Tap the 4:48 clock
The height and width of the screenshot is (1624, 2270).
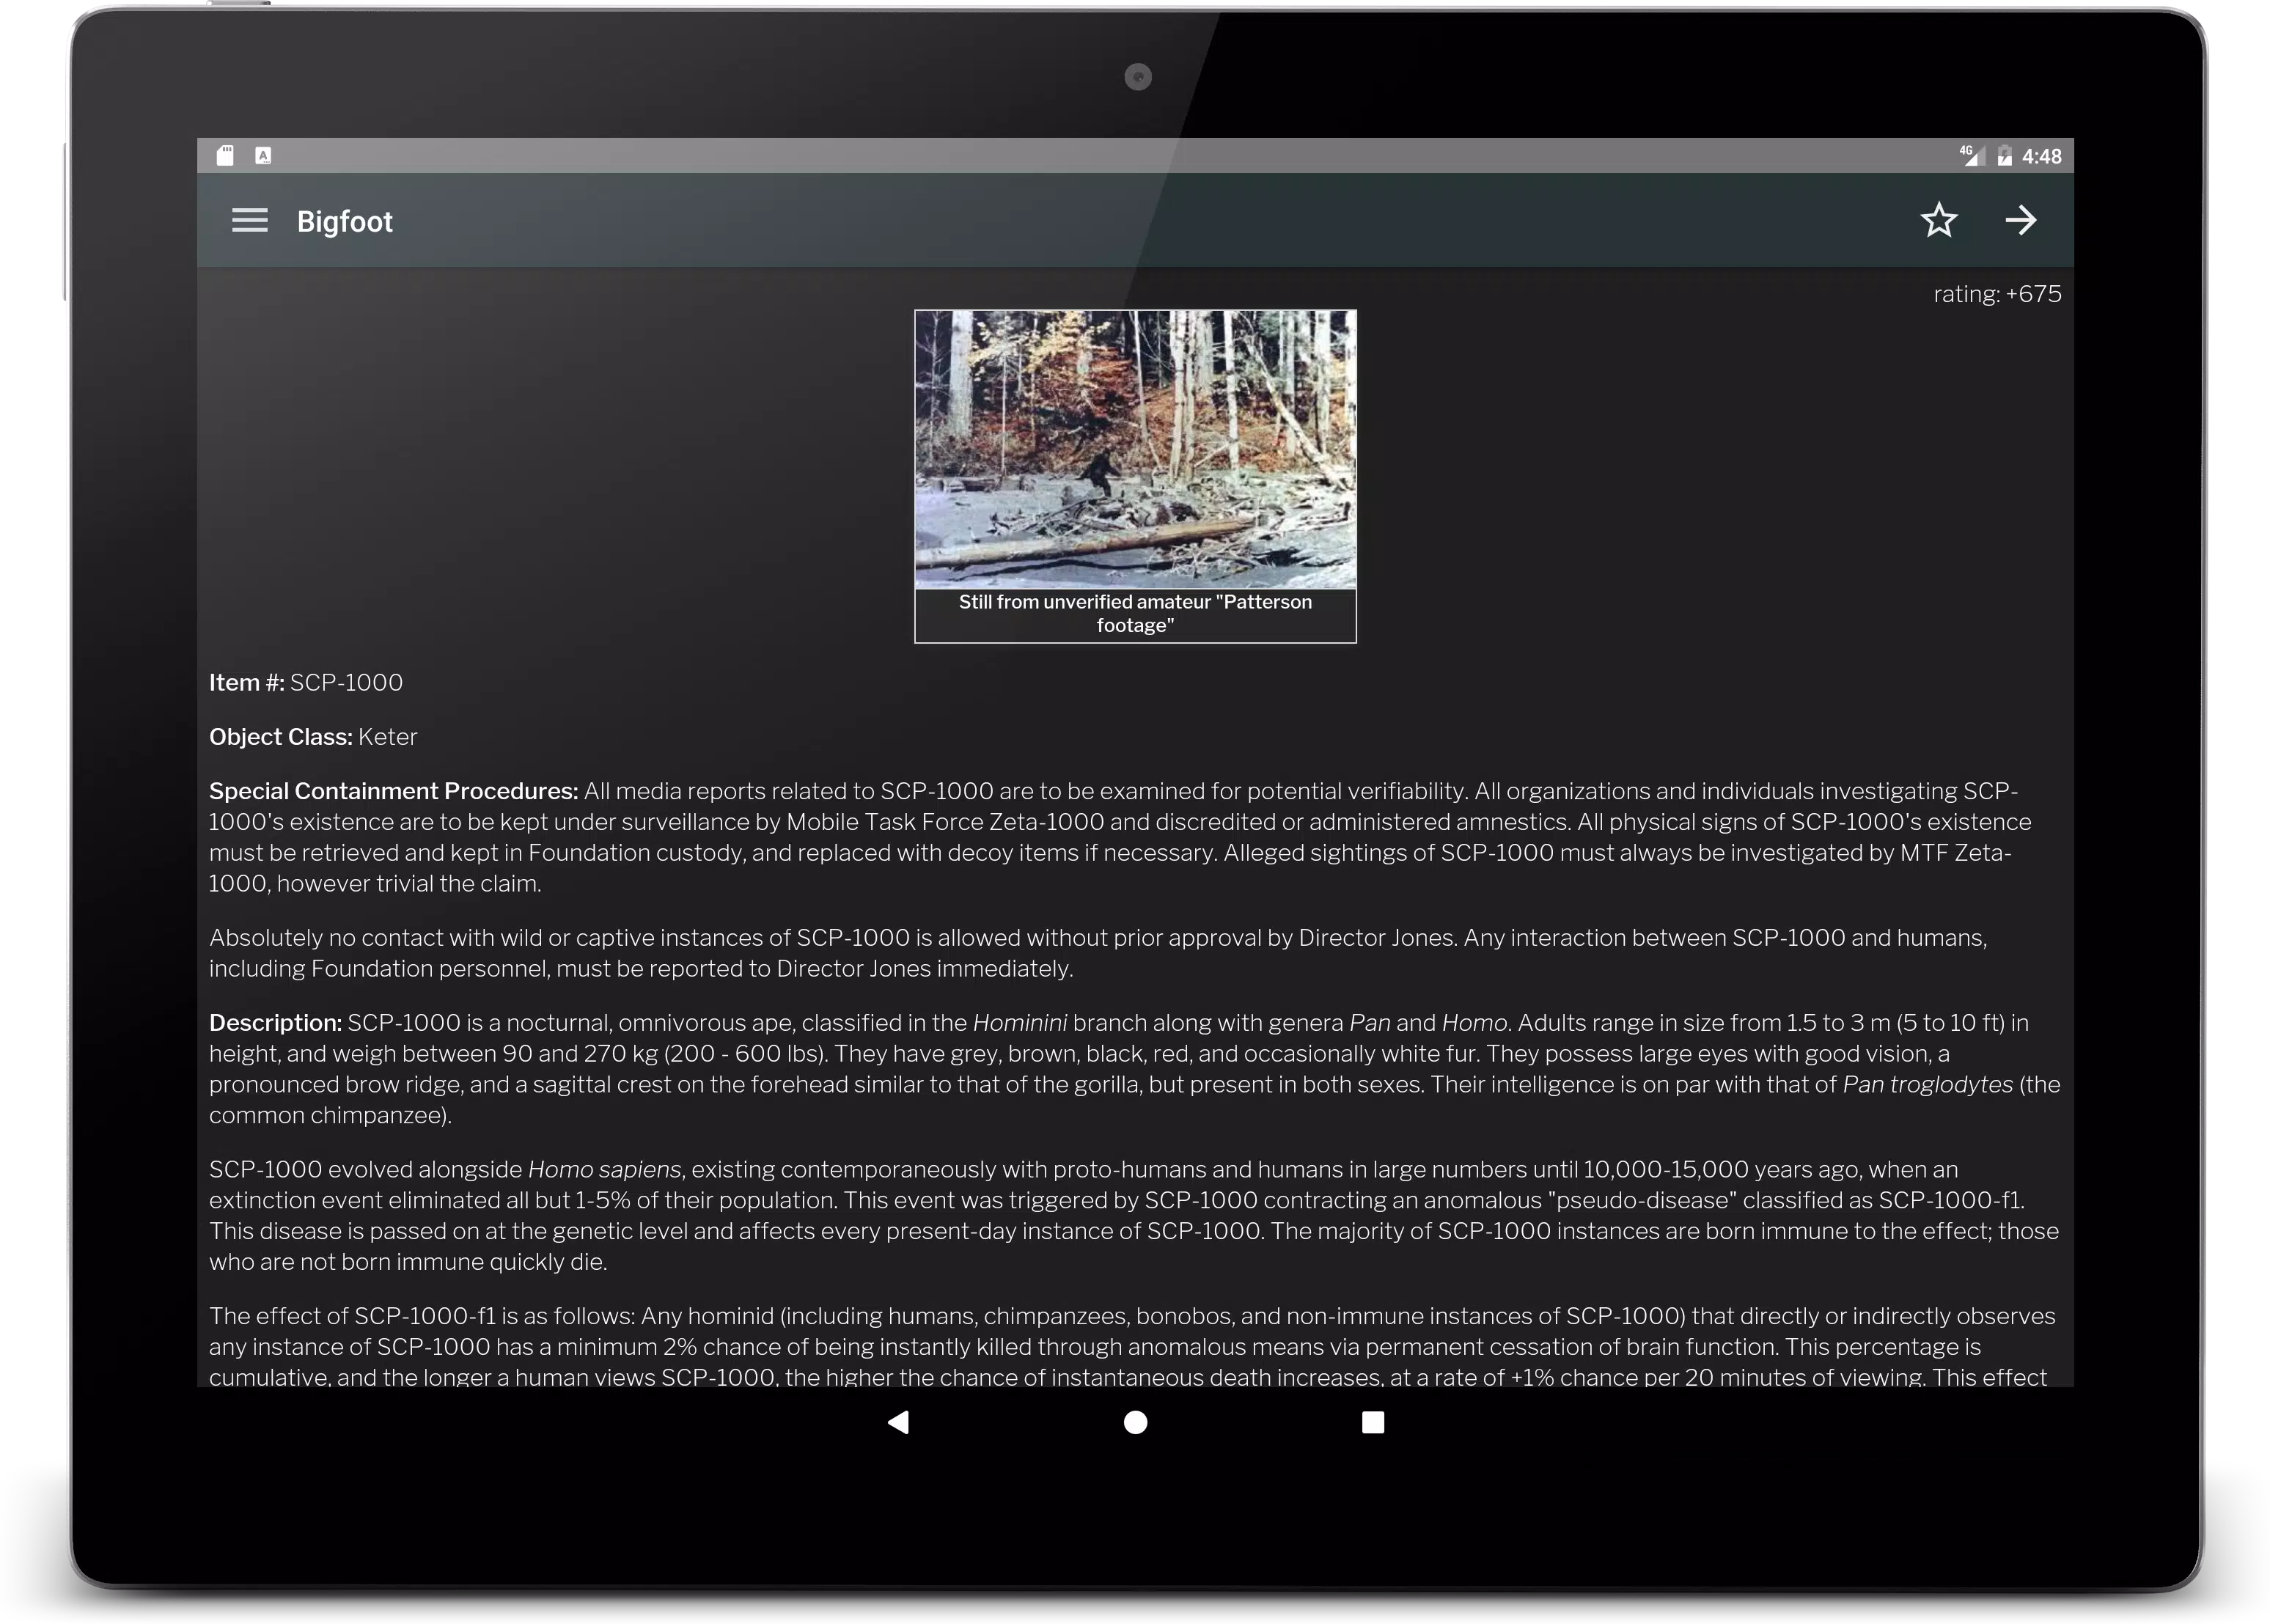[2041, 156]
